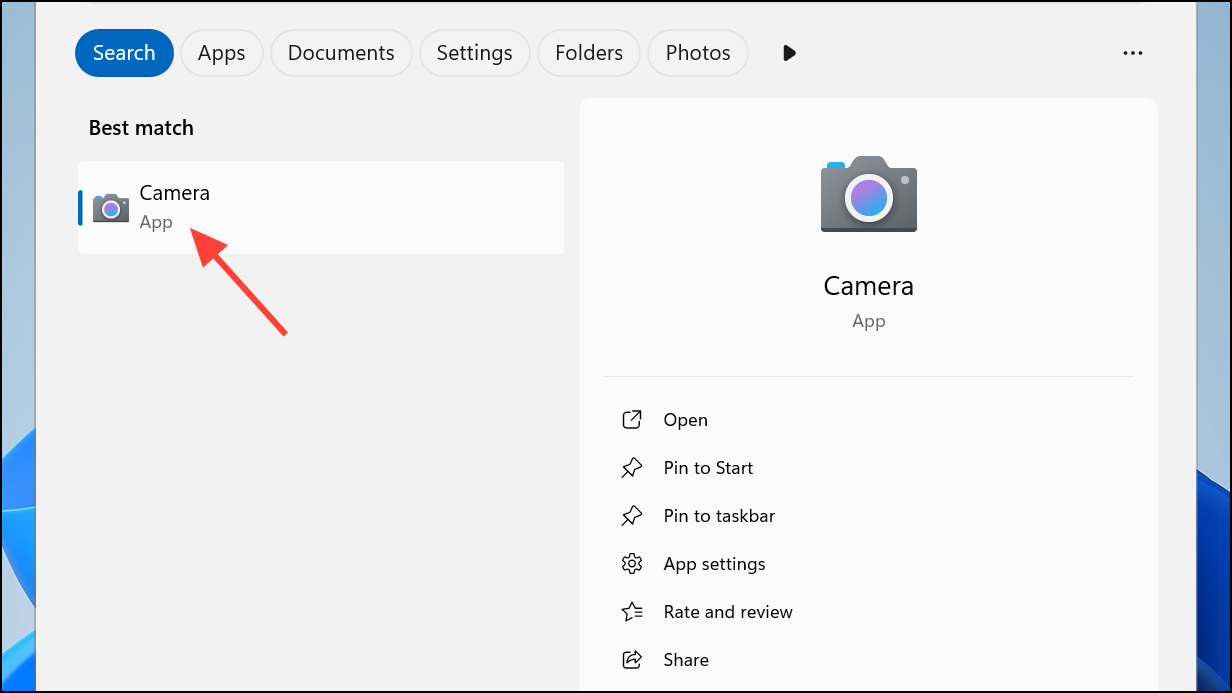Screen dimensions: 1232x693
Task: Click the Camera title in preview pane
Action: coord(869,286)
